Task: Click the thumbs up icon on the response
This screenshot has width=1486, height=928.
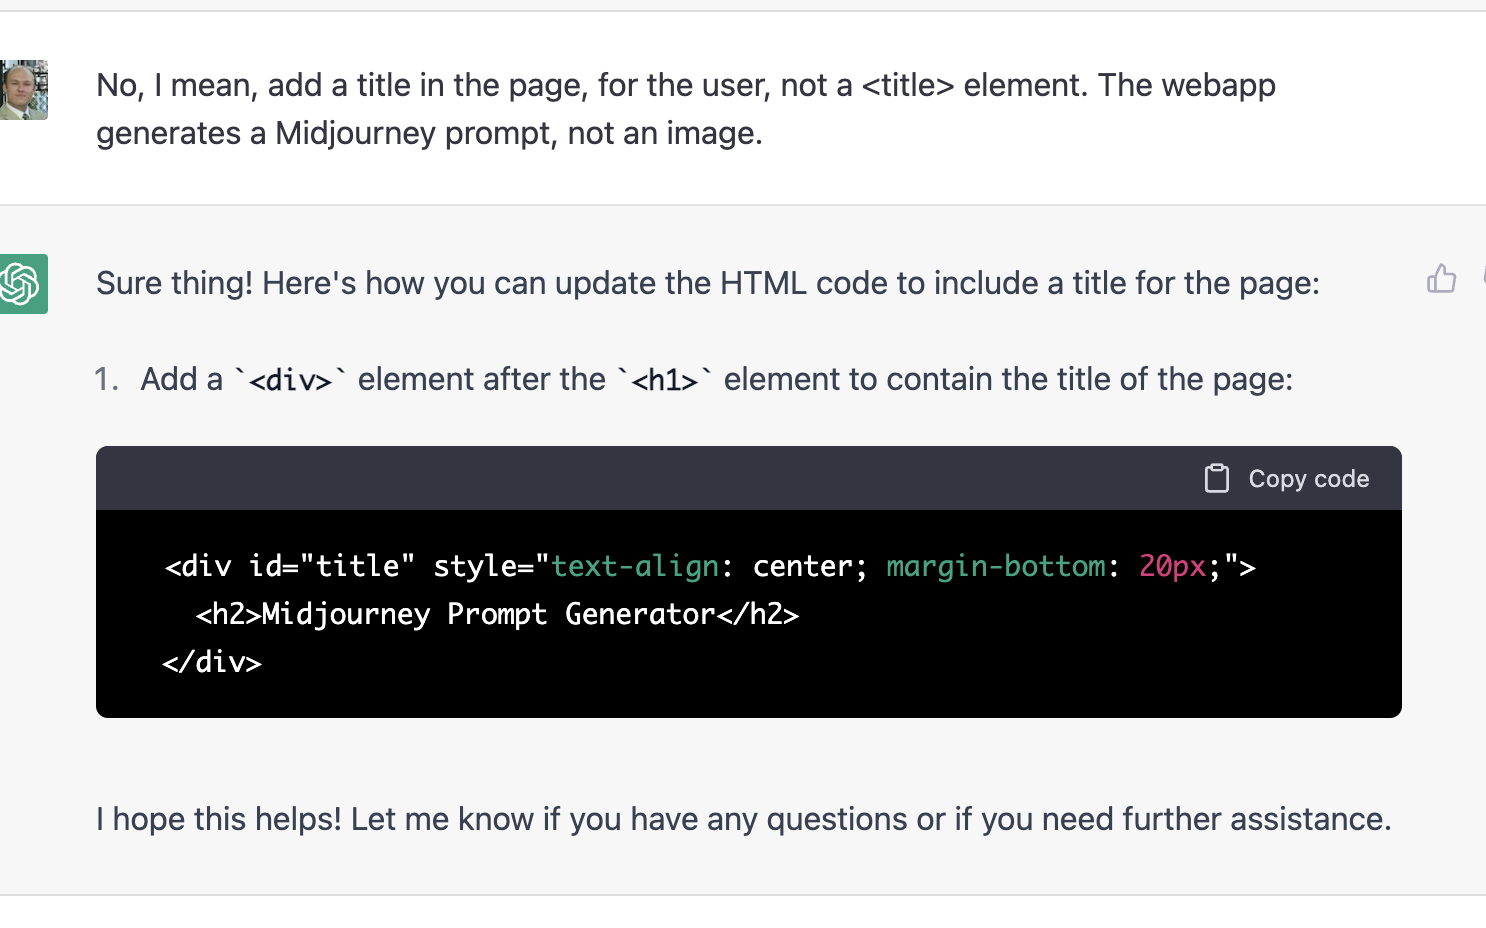Action: point(1441,279)
